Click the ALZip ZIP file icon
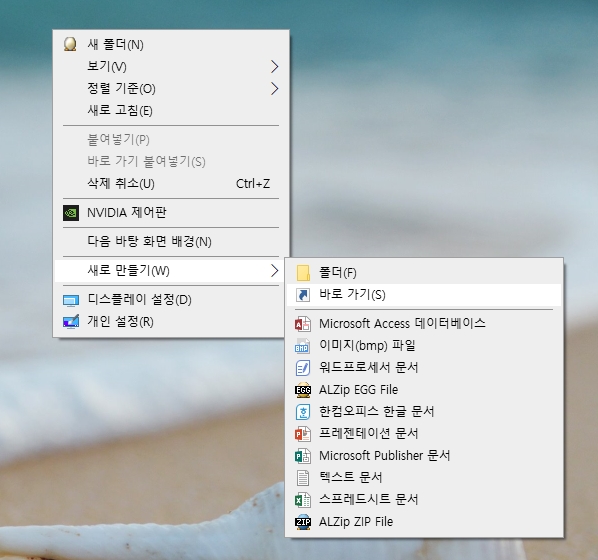The image size is (598, 560). click(303, 522)
